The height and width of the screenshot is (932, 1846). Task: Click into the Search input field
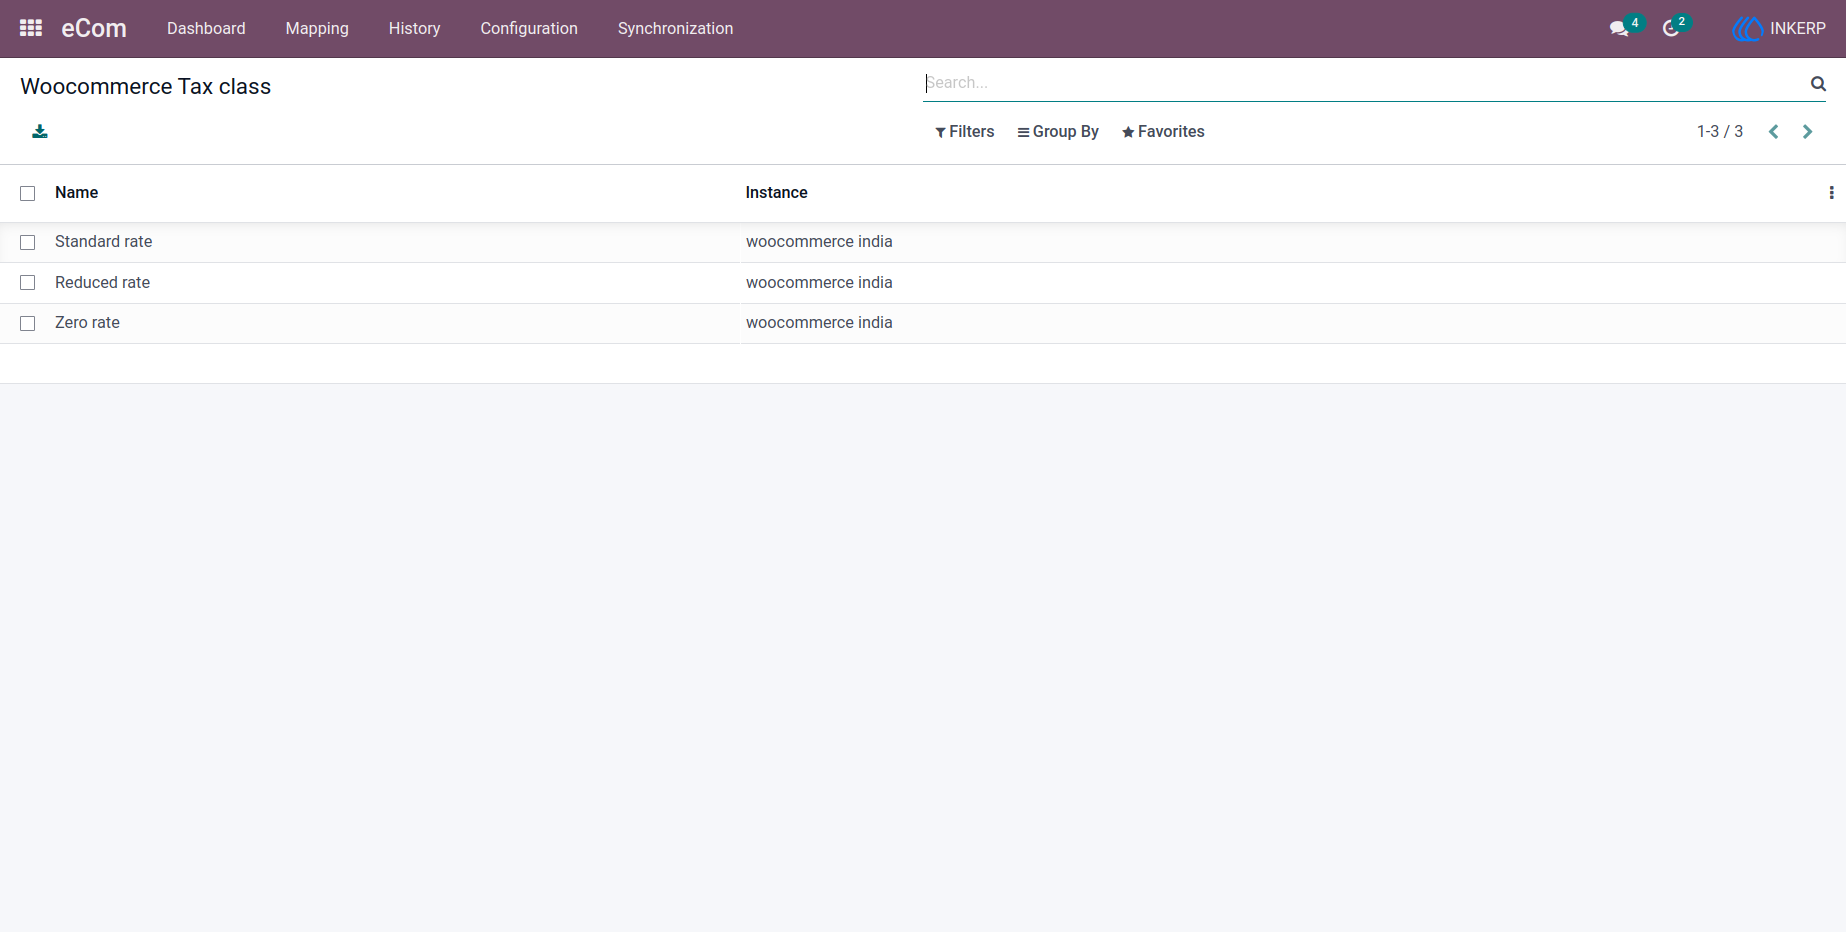(x=1364, y=83)
